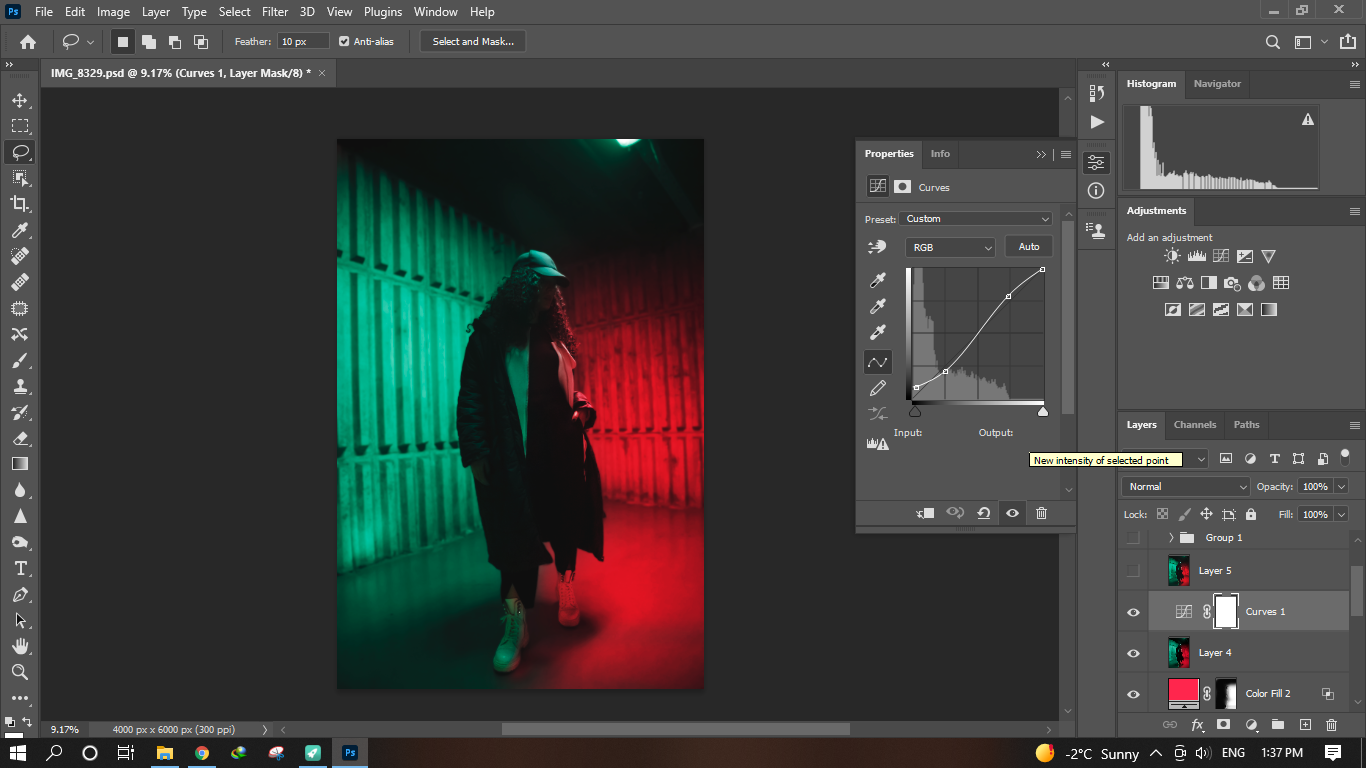Image resolution: width=1366 pixels, height=768 pixels.
Task: Select the Rectangular Marquee tool
Action: click(x=19, y=126)
